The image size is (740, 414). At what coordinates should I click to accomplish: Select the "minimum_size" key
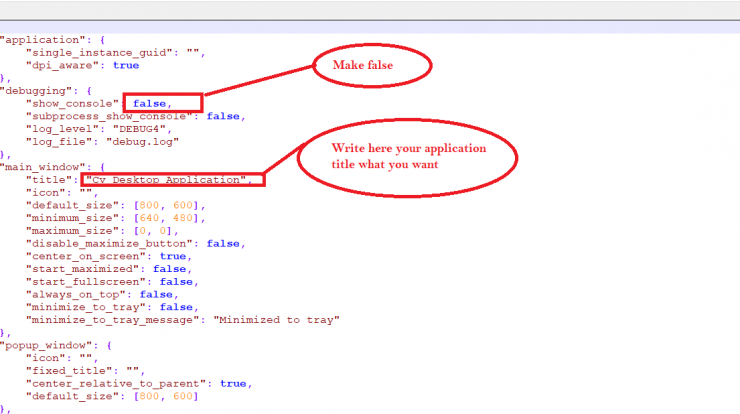[x=72, y=219]
